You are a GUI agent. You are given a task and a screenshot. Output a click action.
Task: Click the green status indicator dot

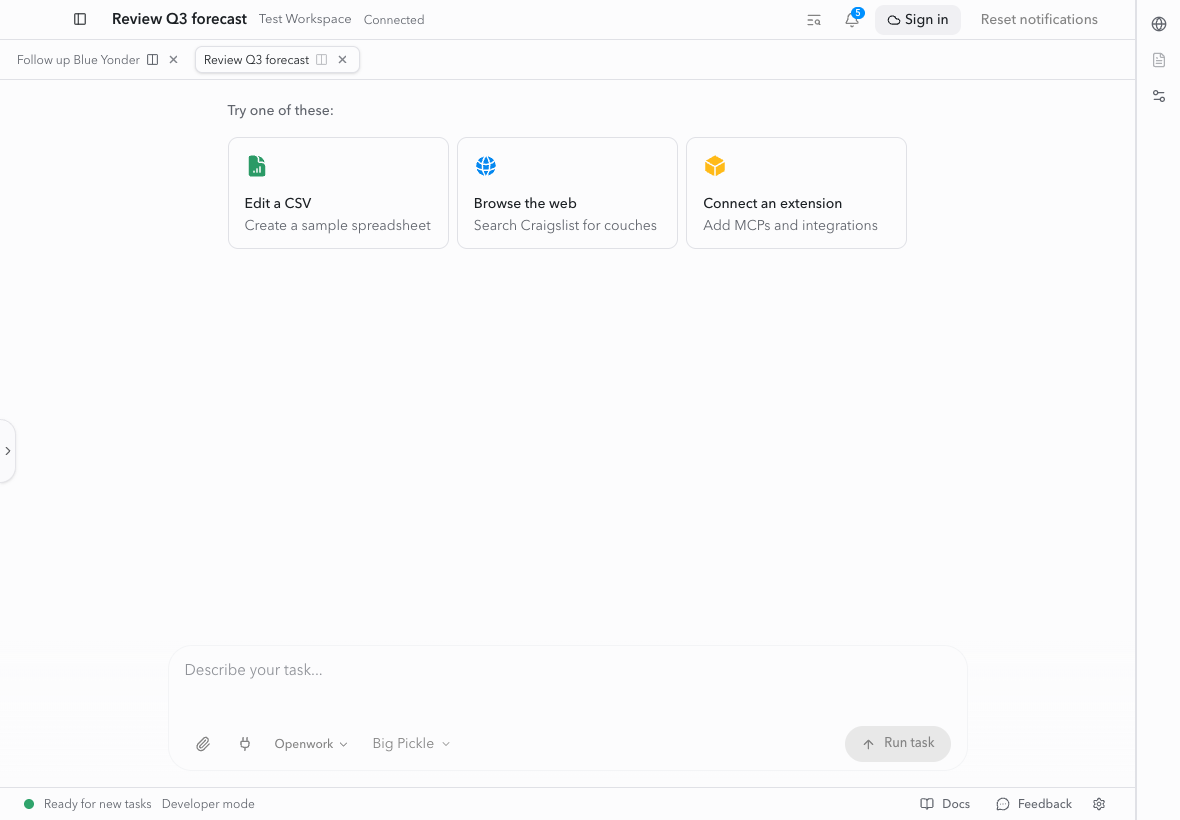[x=29, y=804]
